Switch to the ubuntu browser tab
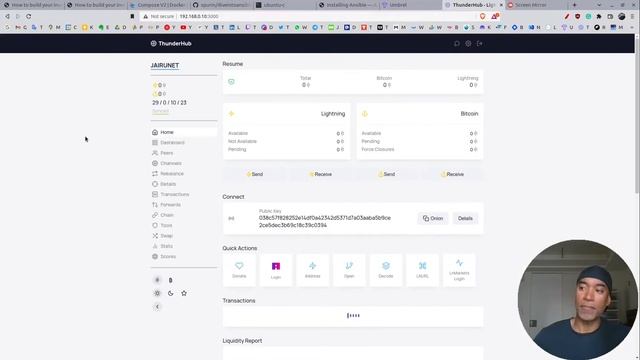Screen dimensions: 640x360 (x=285, y=5)
